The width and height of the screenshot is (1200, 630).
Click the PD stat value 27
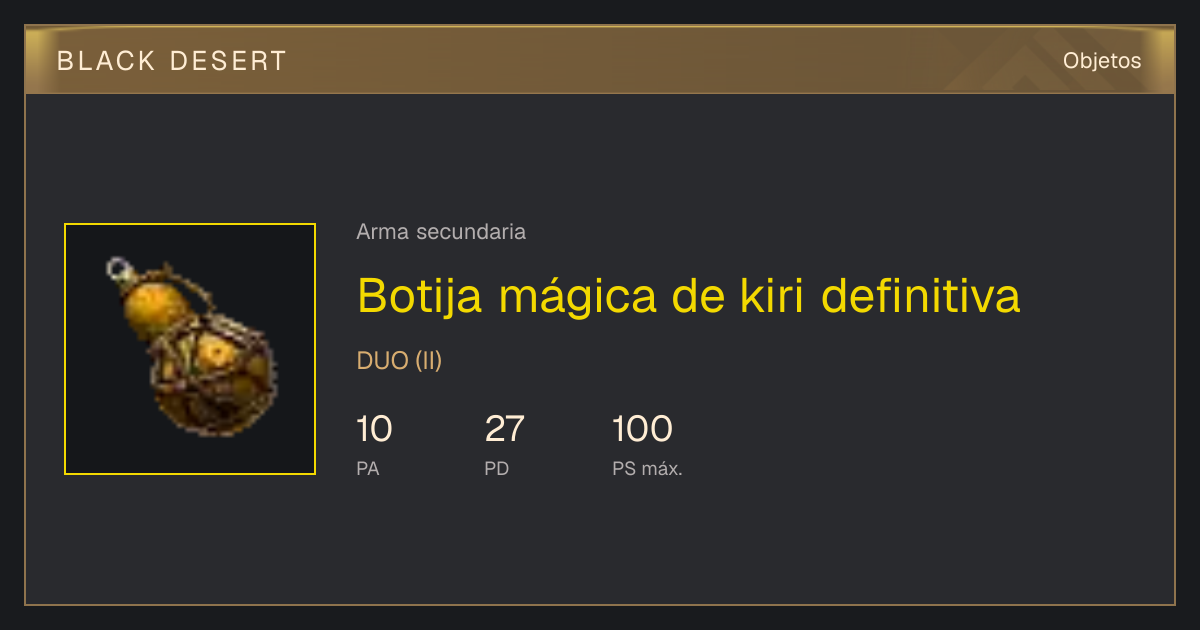pyautogui.click(x=504, y=429)
